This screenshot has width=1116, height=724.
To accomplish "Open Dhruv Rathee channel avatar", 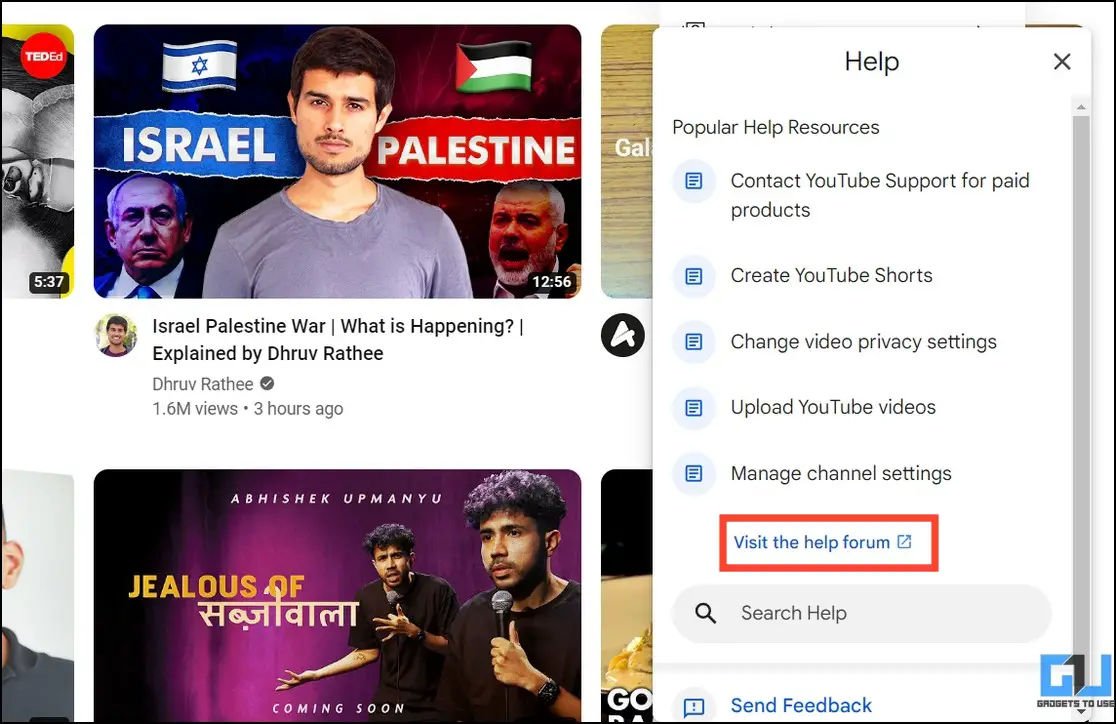I will pyautogui.click(x=115, y=335).
